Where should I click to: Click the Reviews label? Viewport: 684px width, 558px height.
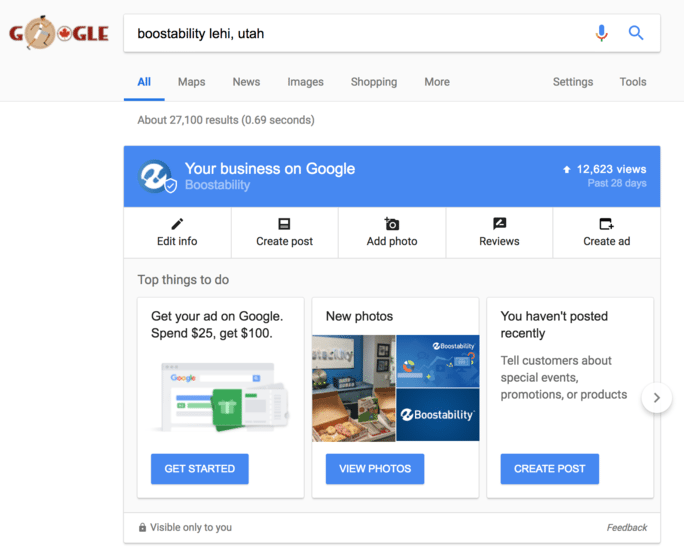click(499, 241)
